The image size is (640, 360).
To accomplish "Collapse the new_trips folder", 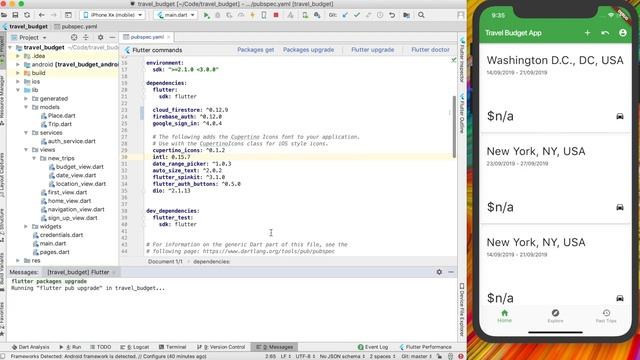I will tap(34, 158).
